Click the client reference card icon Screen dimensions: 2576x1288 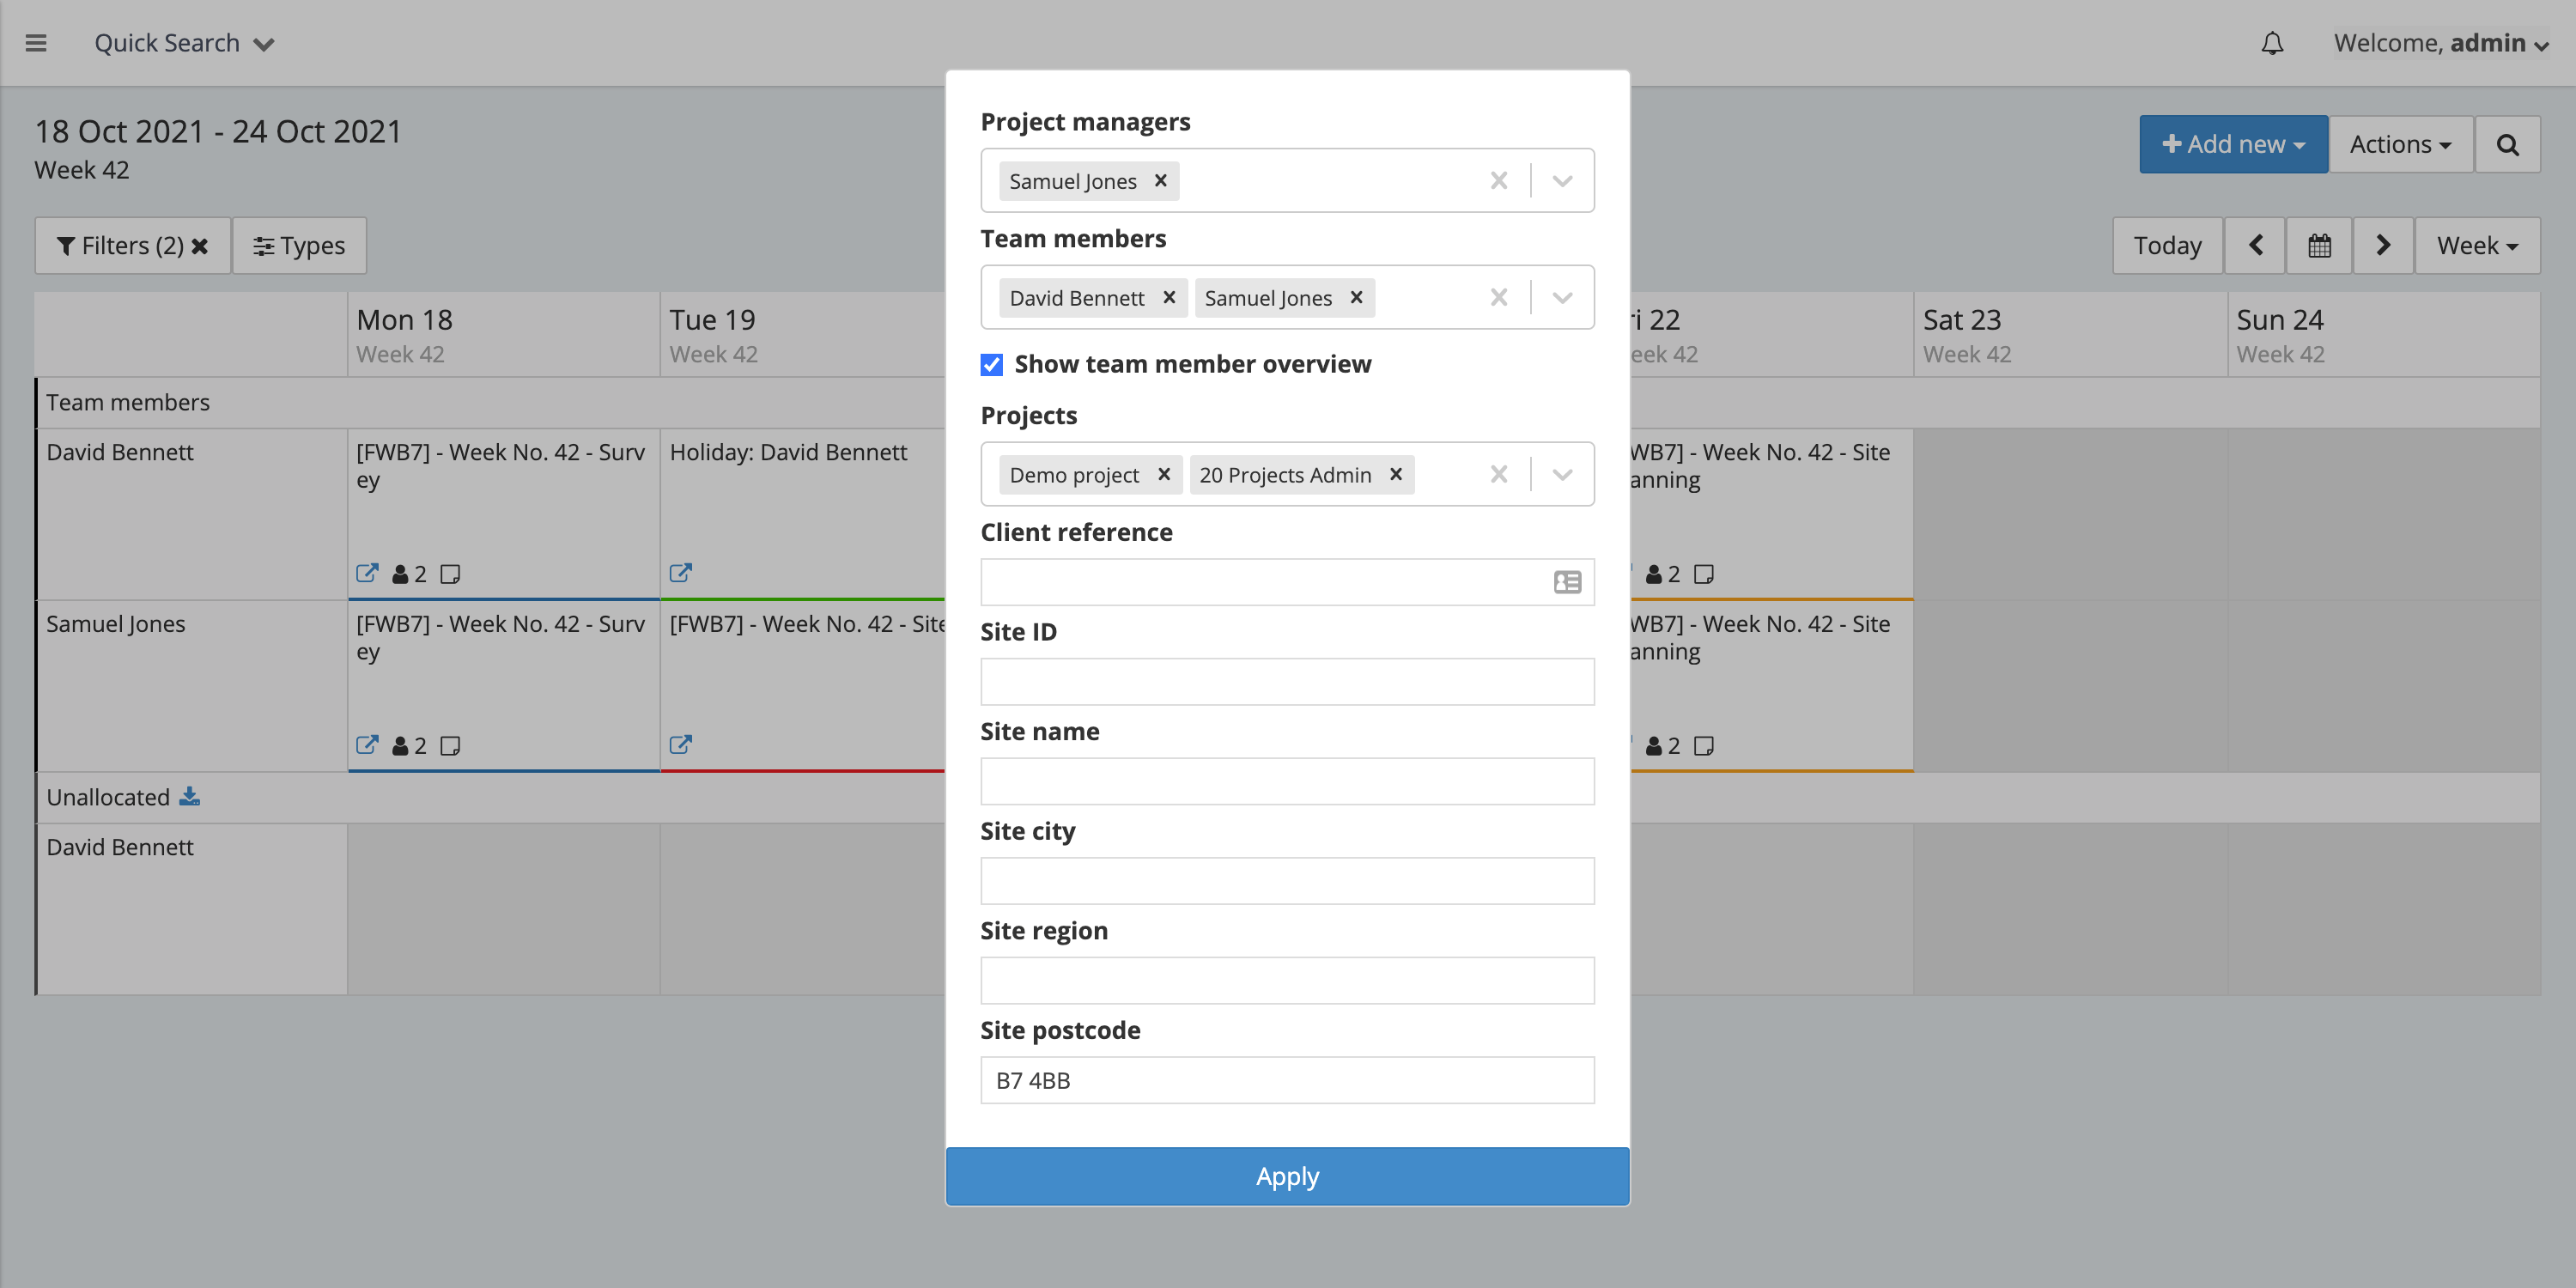pyautogui.click(x=1567, y=582)
